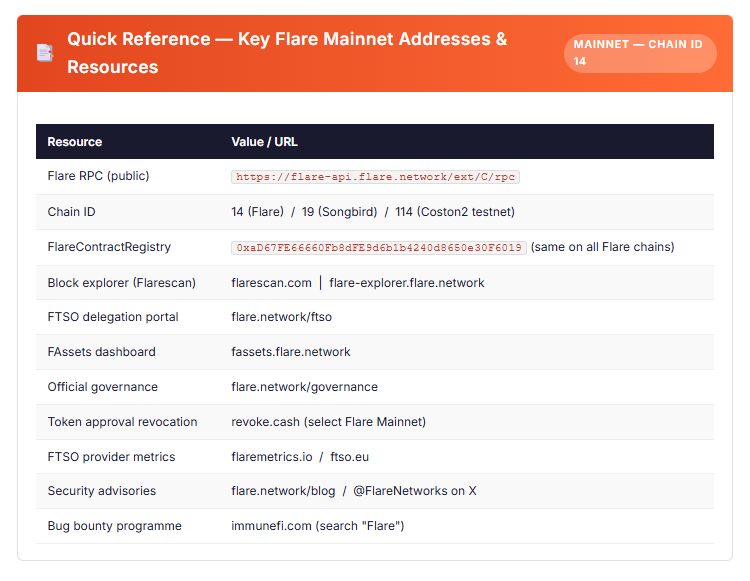Click the ftso.eu value
The image size is (750, 581).
[x=350, y=457]
